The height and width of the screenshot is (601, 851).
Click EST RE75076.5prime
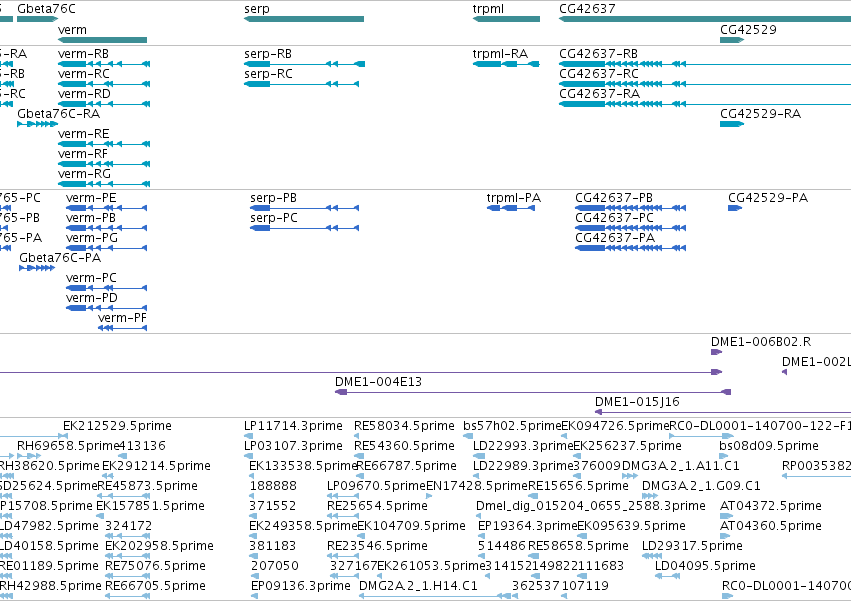(155, 566)
